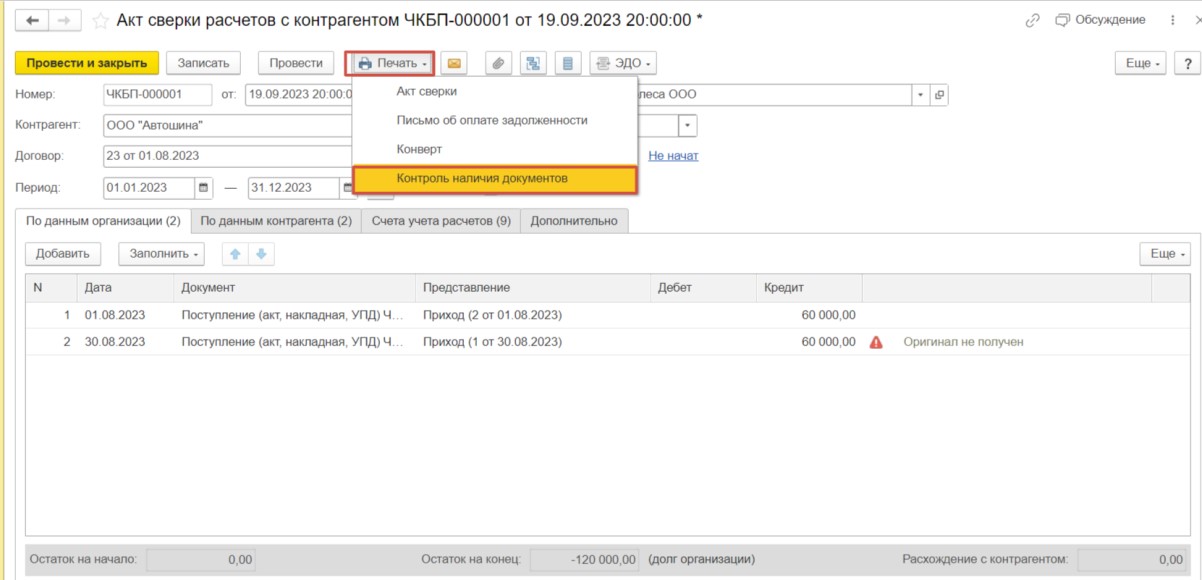Click the Номер input field
The image size is (1202, 580).
click(157, 94)
